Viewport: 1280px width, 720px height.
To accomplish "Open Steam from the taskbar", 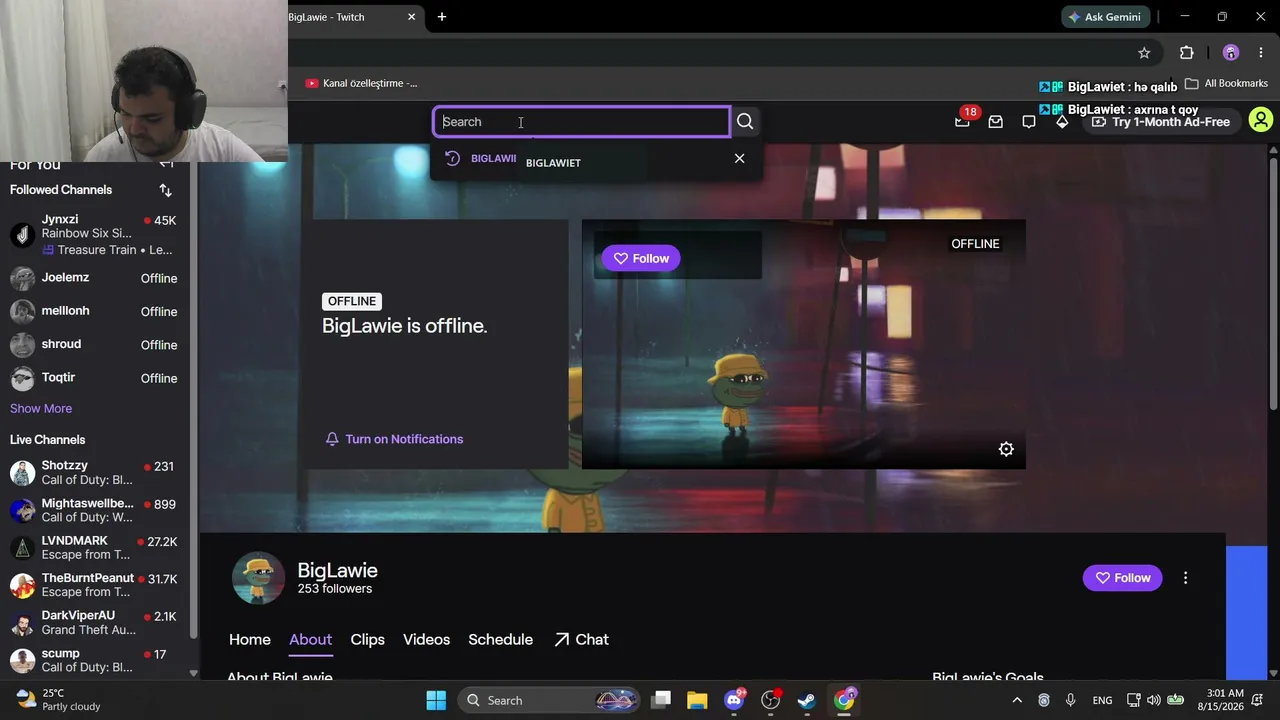I will pos(807,700).
